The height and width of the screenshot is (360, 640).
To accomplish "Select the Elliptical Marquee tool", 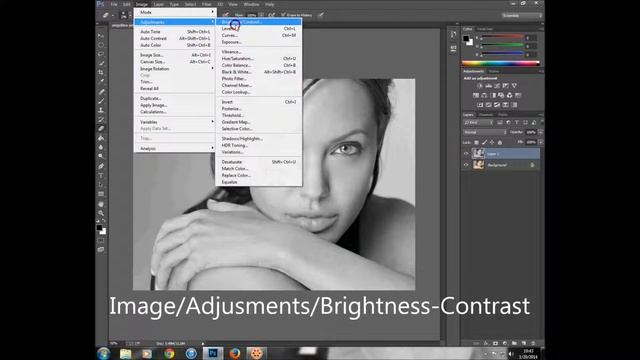I will (101, 45).
